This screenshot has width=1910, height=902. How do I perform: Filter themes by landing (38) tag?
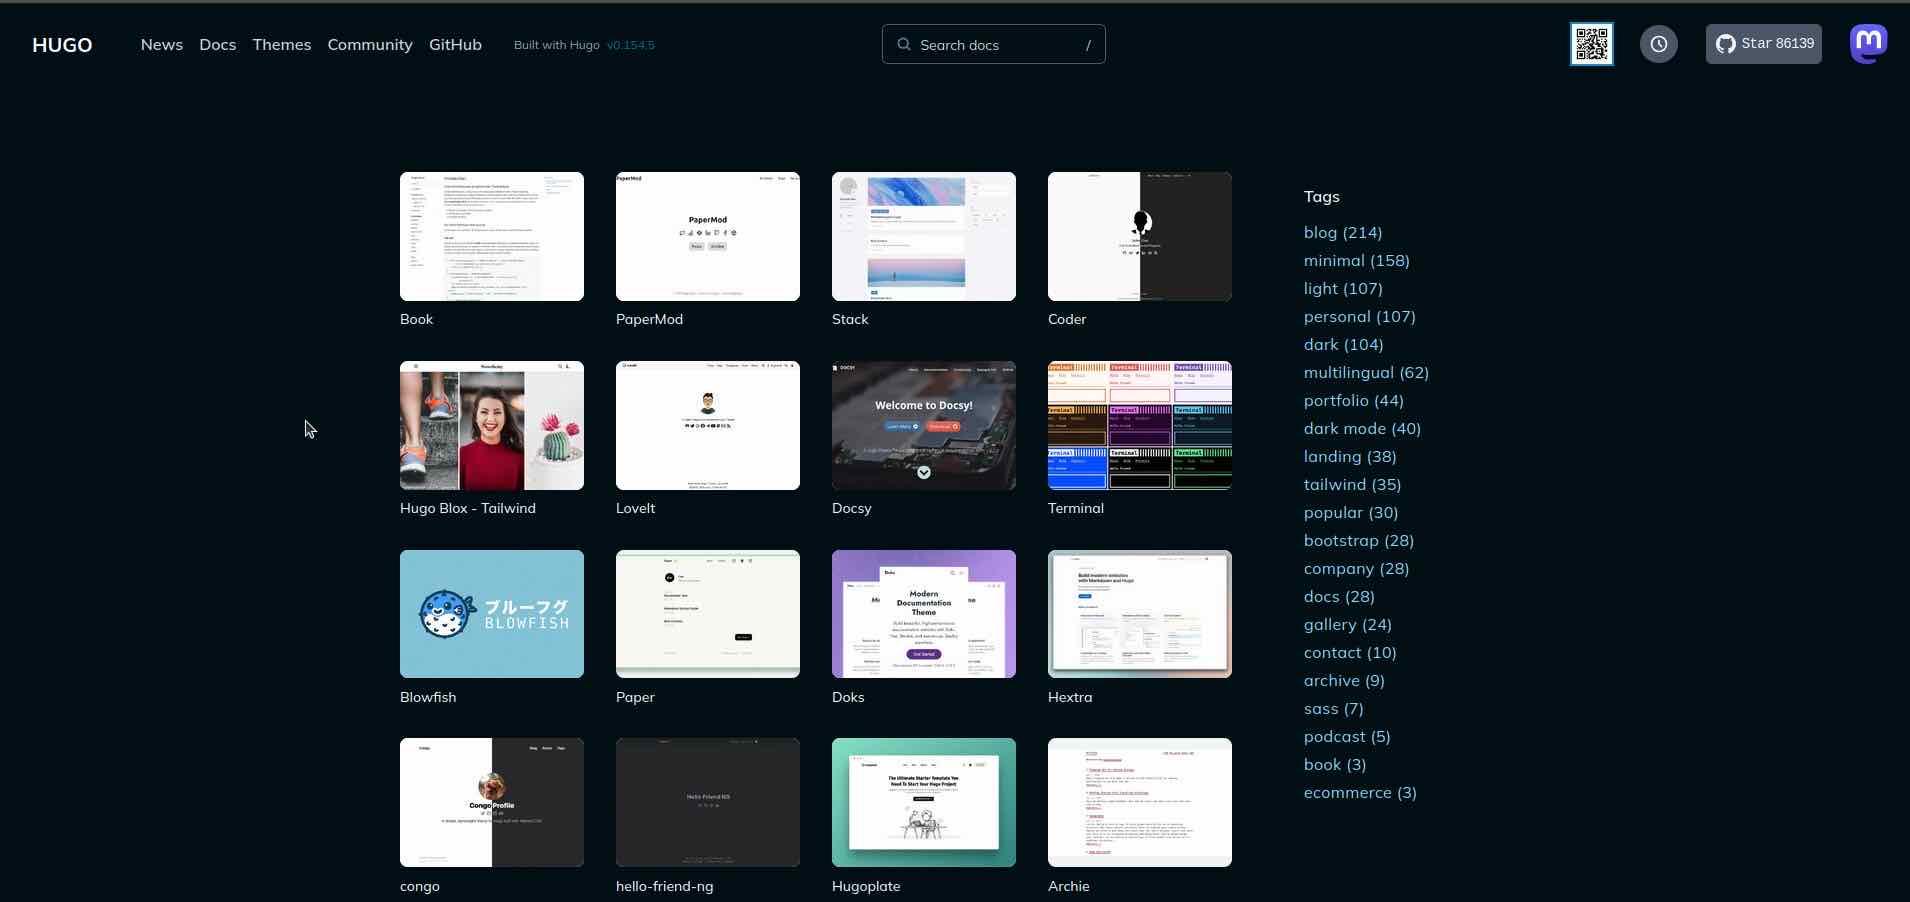pyautogui.click(x=1350, y=456)
